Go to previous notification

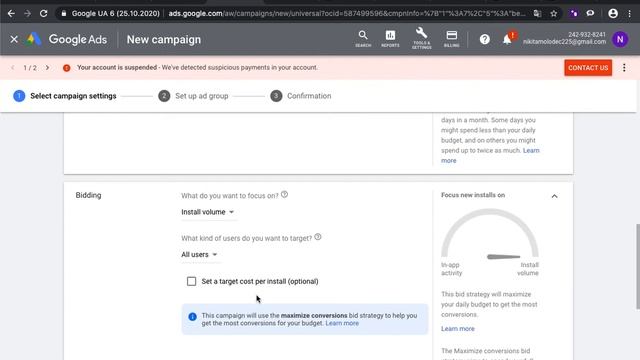point(13,67)
